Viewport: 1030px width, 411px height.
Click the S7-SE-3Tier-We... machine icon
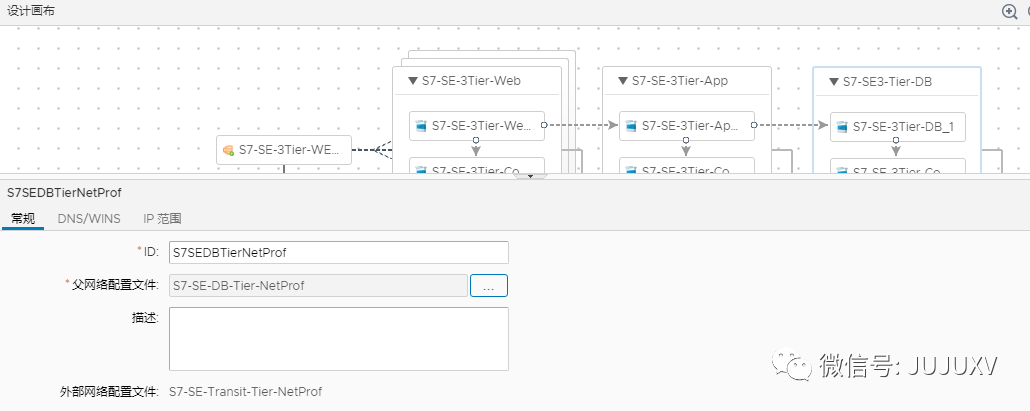422,126
